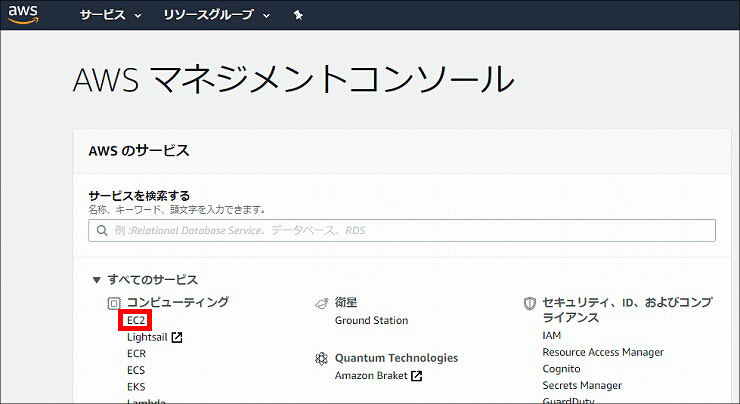Open the EC2 service link

[136, 320]
